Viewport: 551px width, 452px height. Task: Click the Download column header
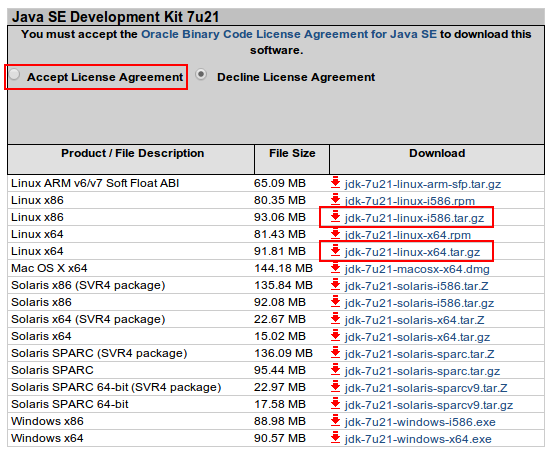pos(437,153)
